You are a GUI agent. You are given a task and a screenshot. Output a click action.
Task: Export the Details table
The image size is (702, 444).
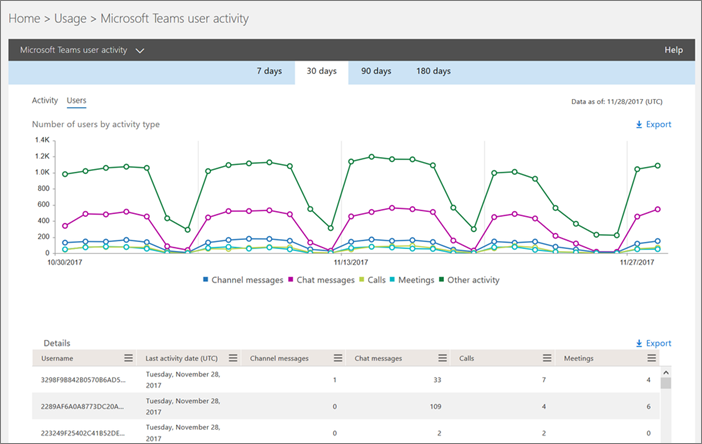tap(653, 343)
